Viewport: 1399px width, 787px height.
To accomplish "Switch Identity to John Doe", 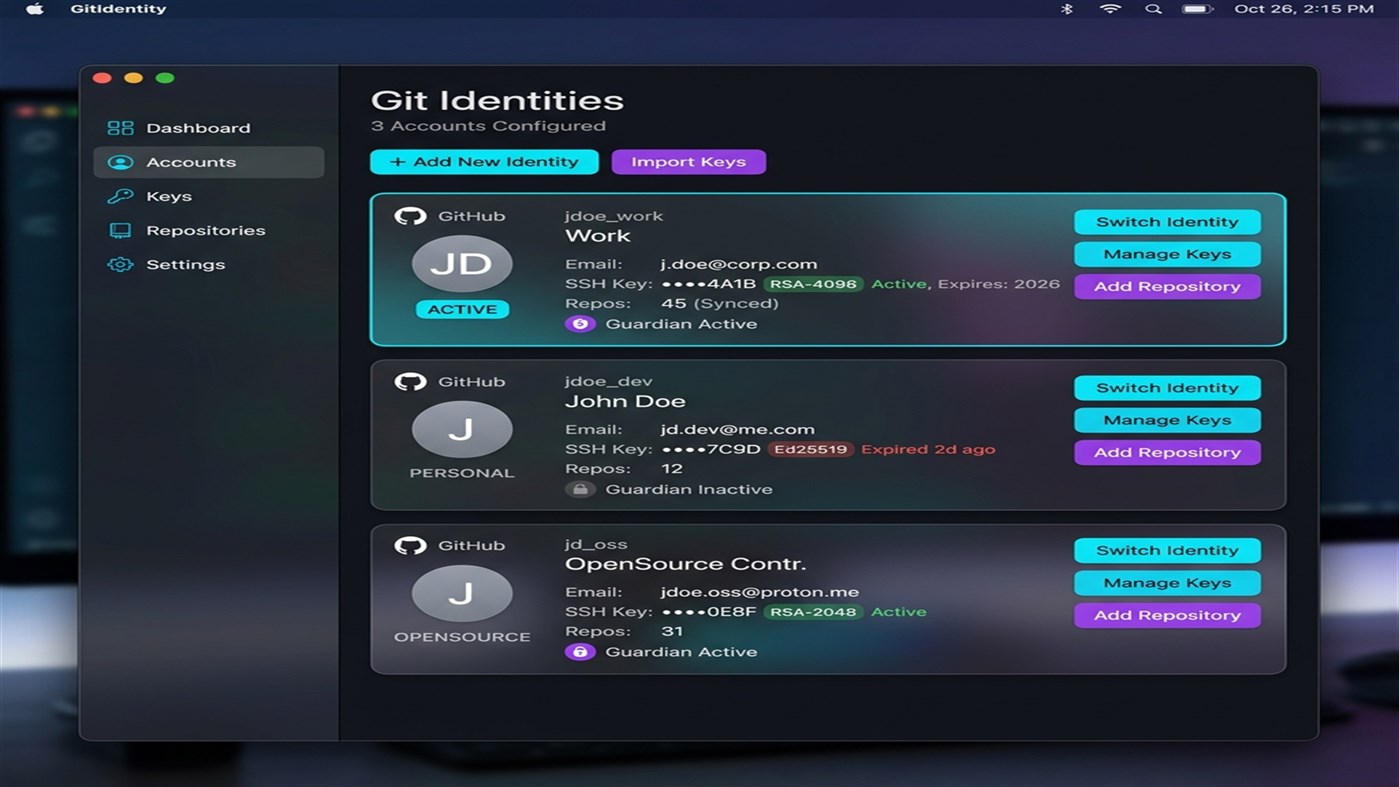I will coord(1167,388).
